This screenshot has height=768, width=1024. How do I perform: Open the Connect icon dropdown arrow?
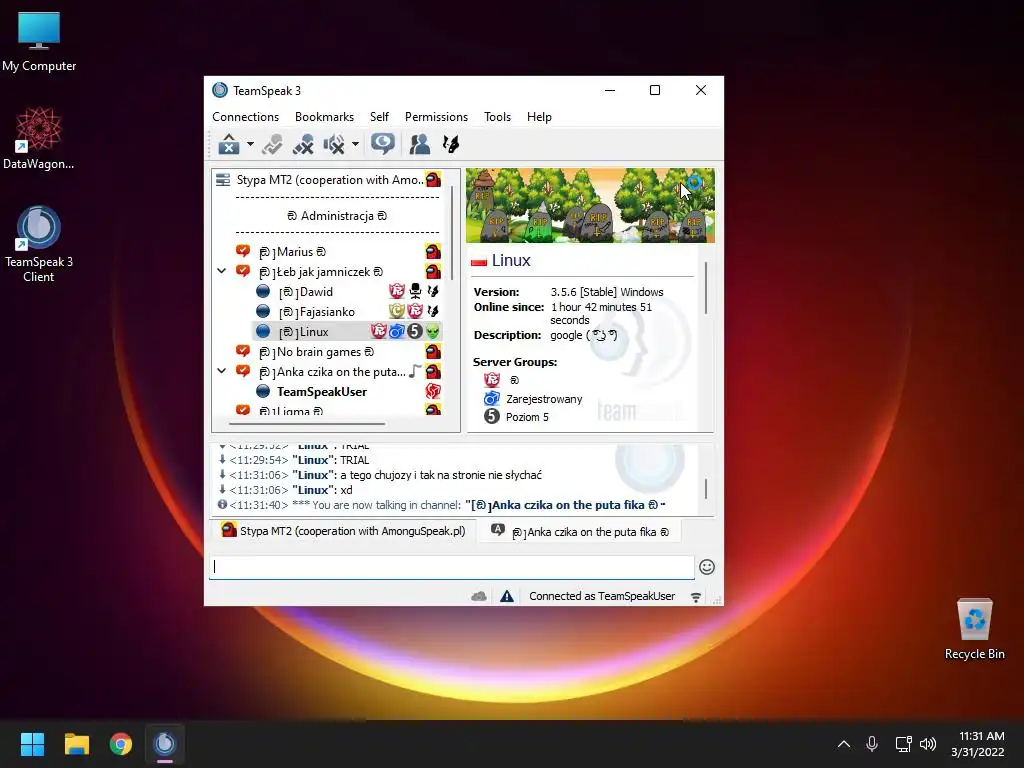click(250, 144)
